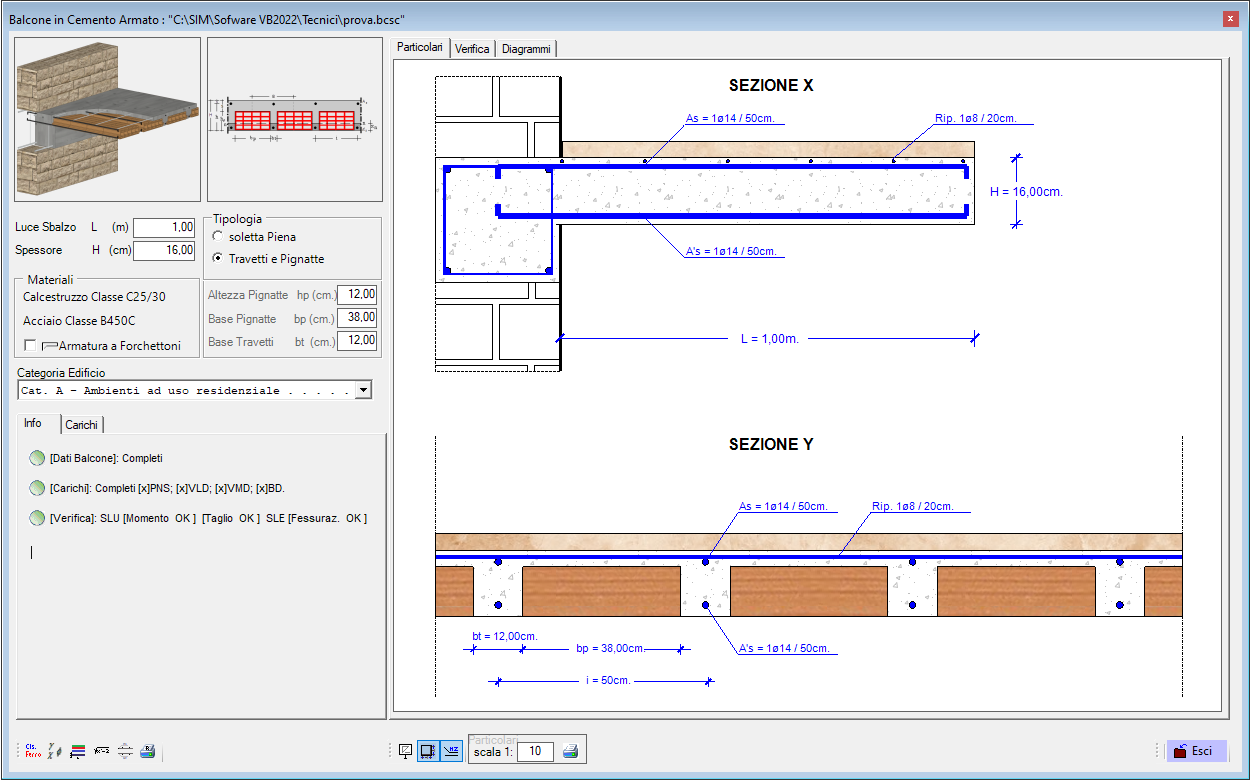Click the colored lines load icon
The image size is (1250, 780).
[78, 751]
